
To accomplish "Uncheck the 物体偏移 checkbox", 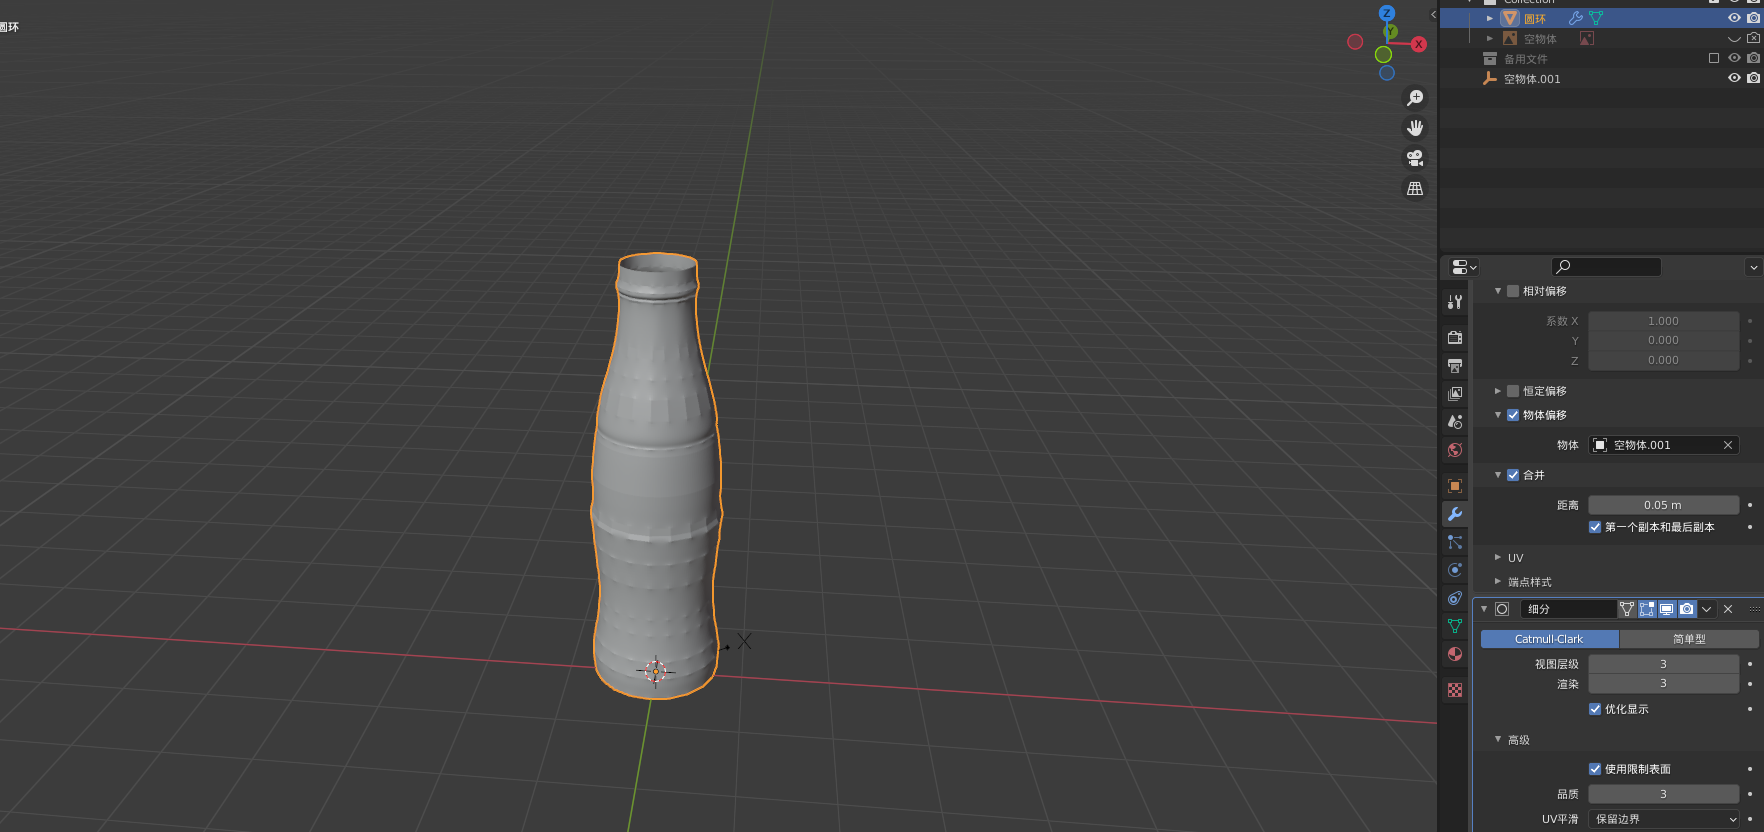I will (1513, 415).
